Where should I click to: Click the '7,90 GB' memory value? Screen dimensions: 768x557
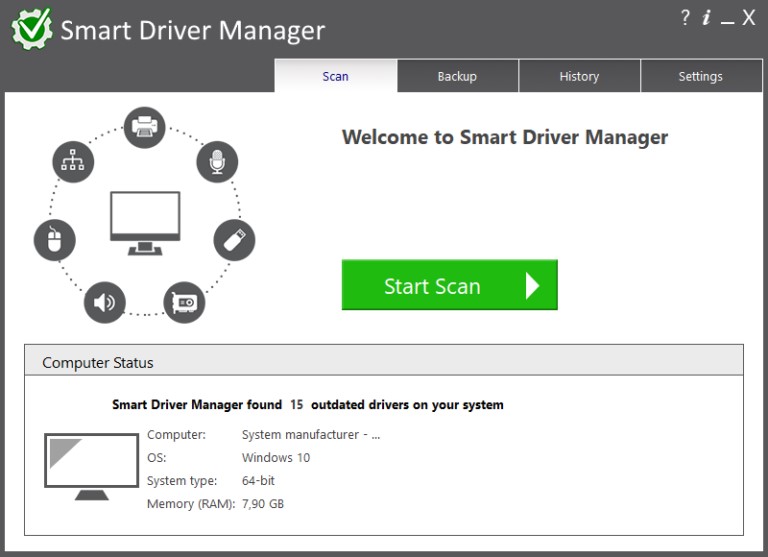pos(263,504)
